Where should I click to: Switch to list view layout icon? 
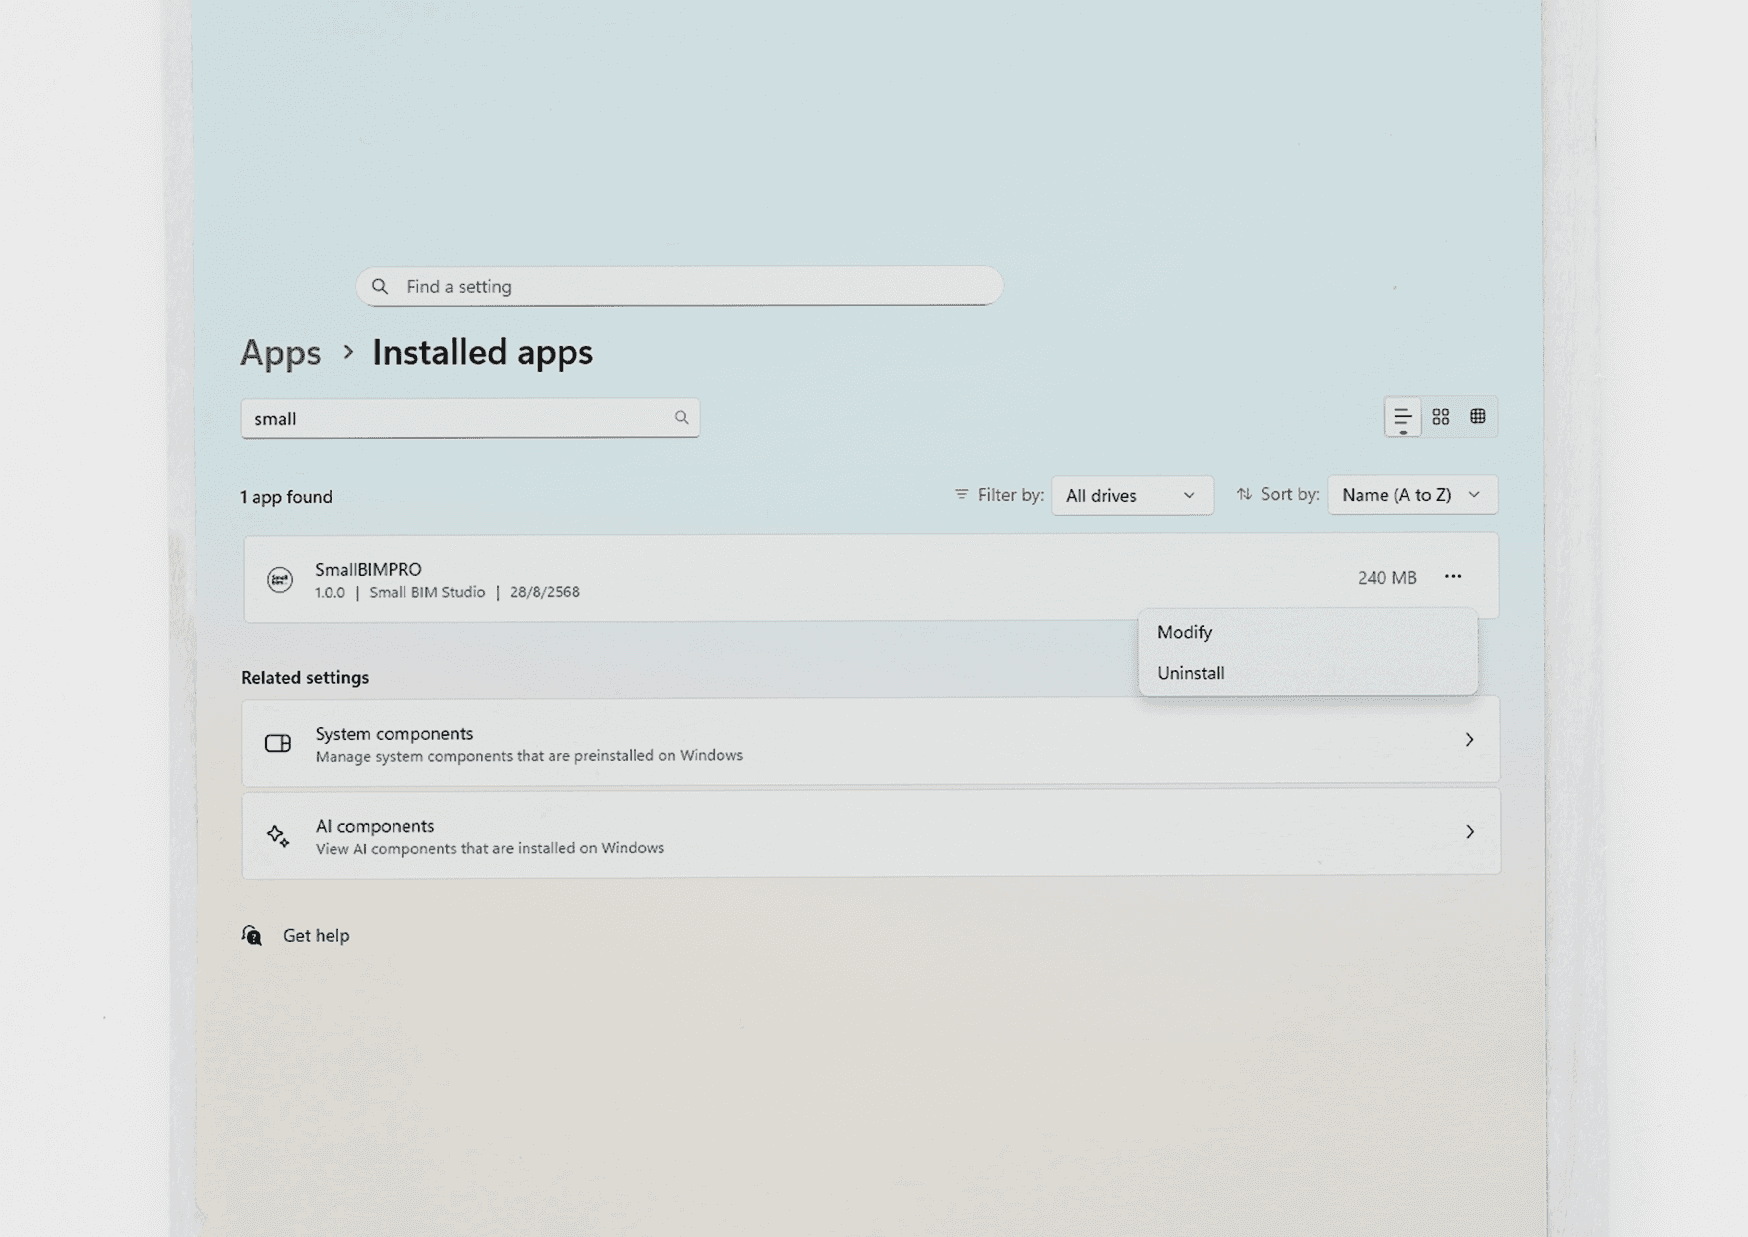(1402, 417)
